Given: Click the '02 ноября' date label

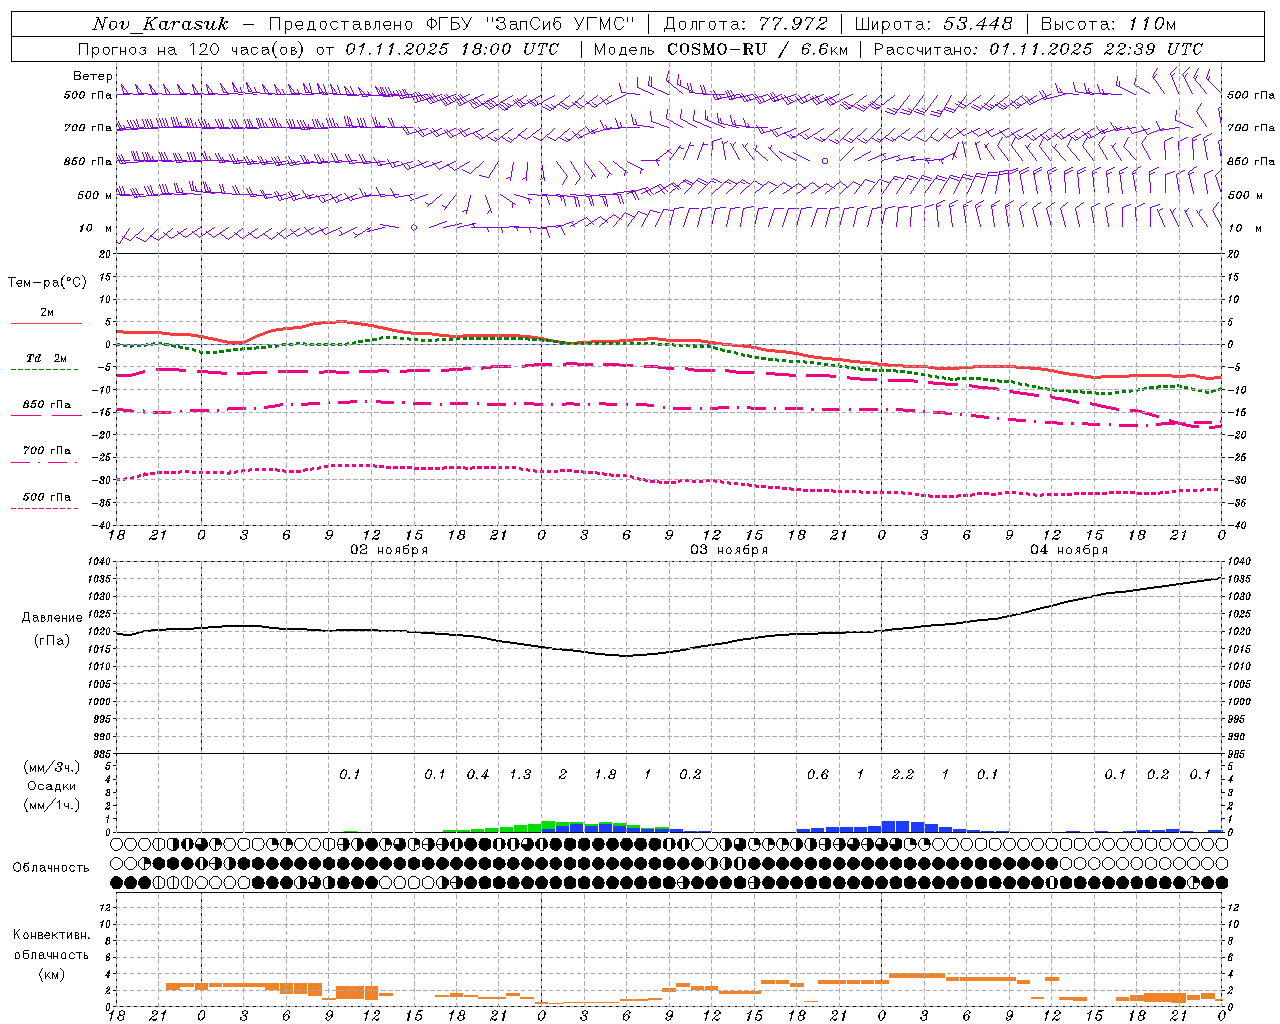Looking at the screenshot, I should [389, 550].
